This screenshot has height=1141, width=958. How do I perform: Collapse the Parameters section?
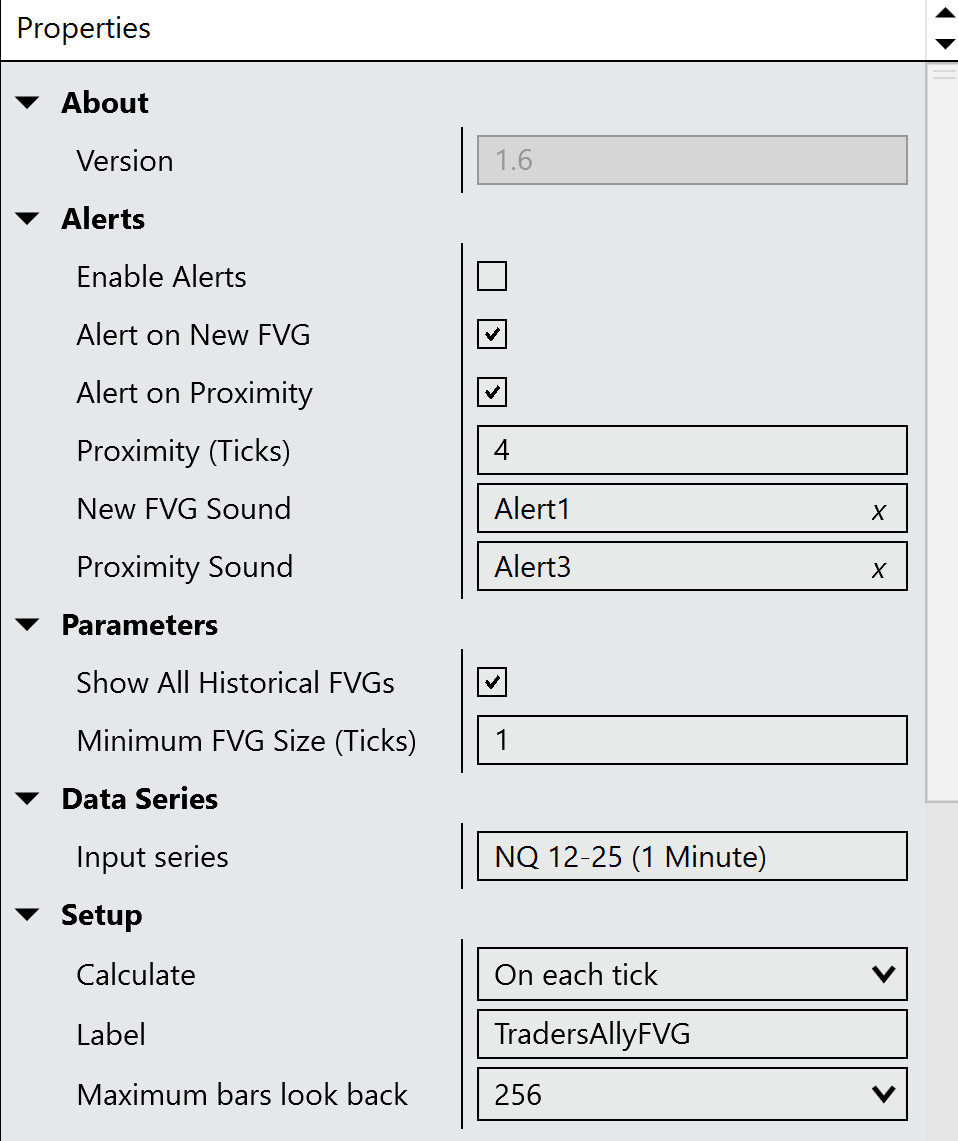28,625
